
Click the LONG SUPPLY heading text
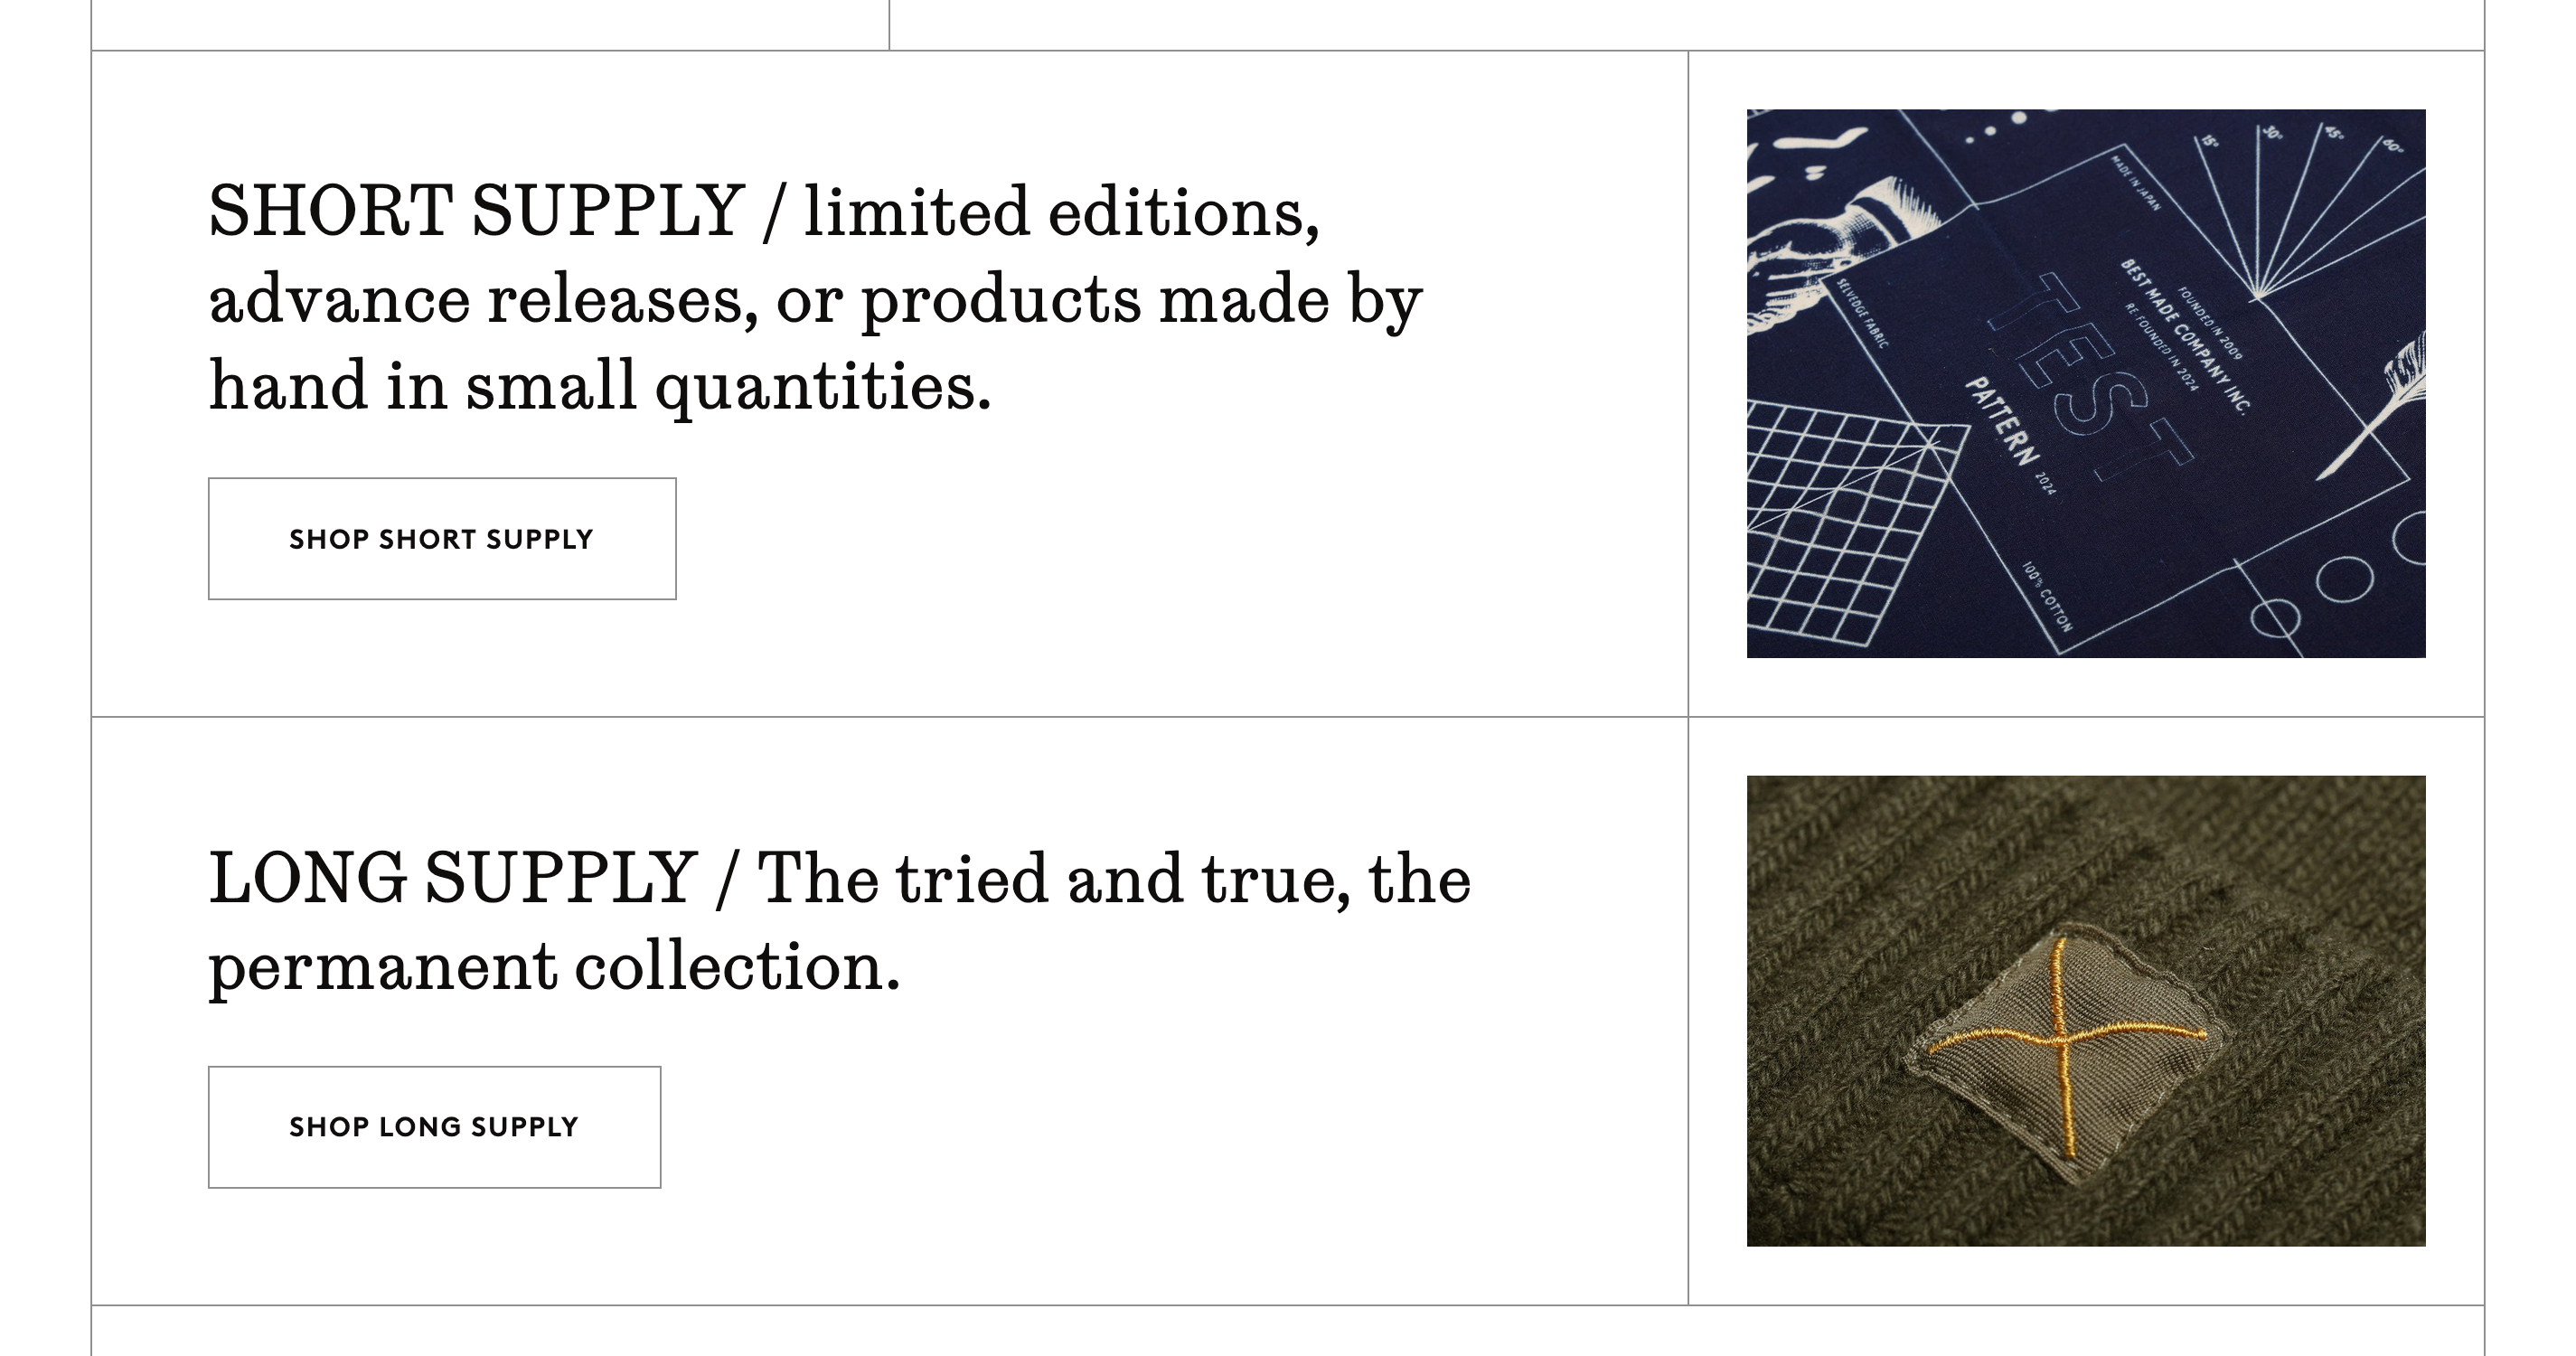[452, 878]
